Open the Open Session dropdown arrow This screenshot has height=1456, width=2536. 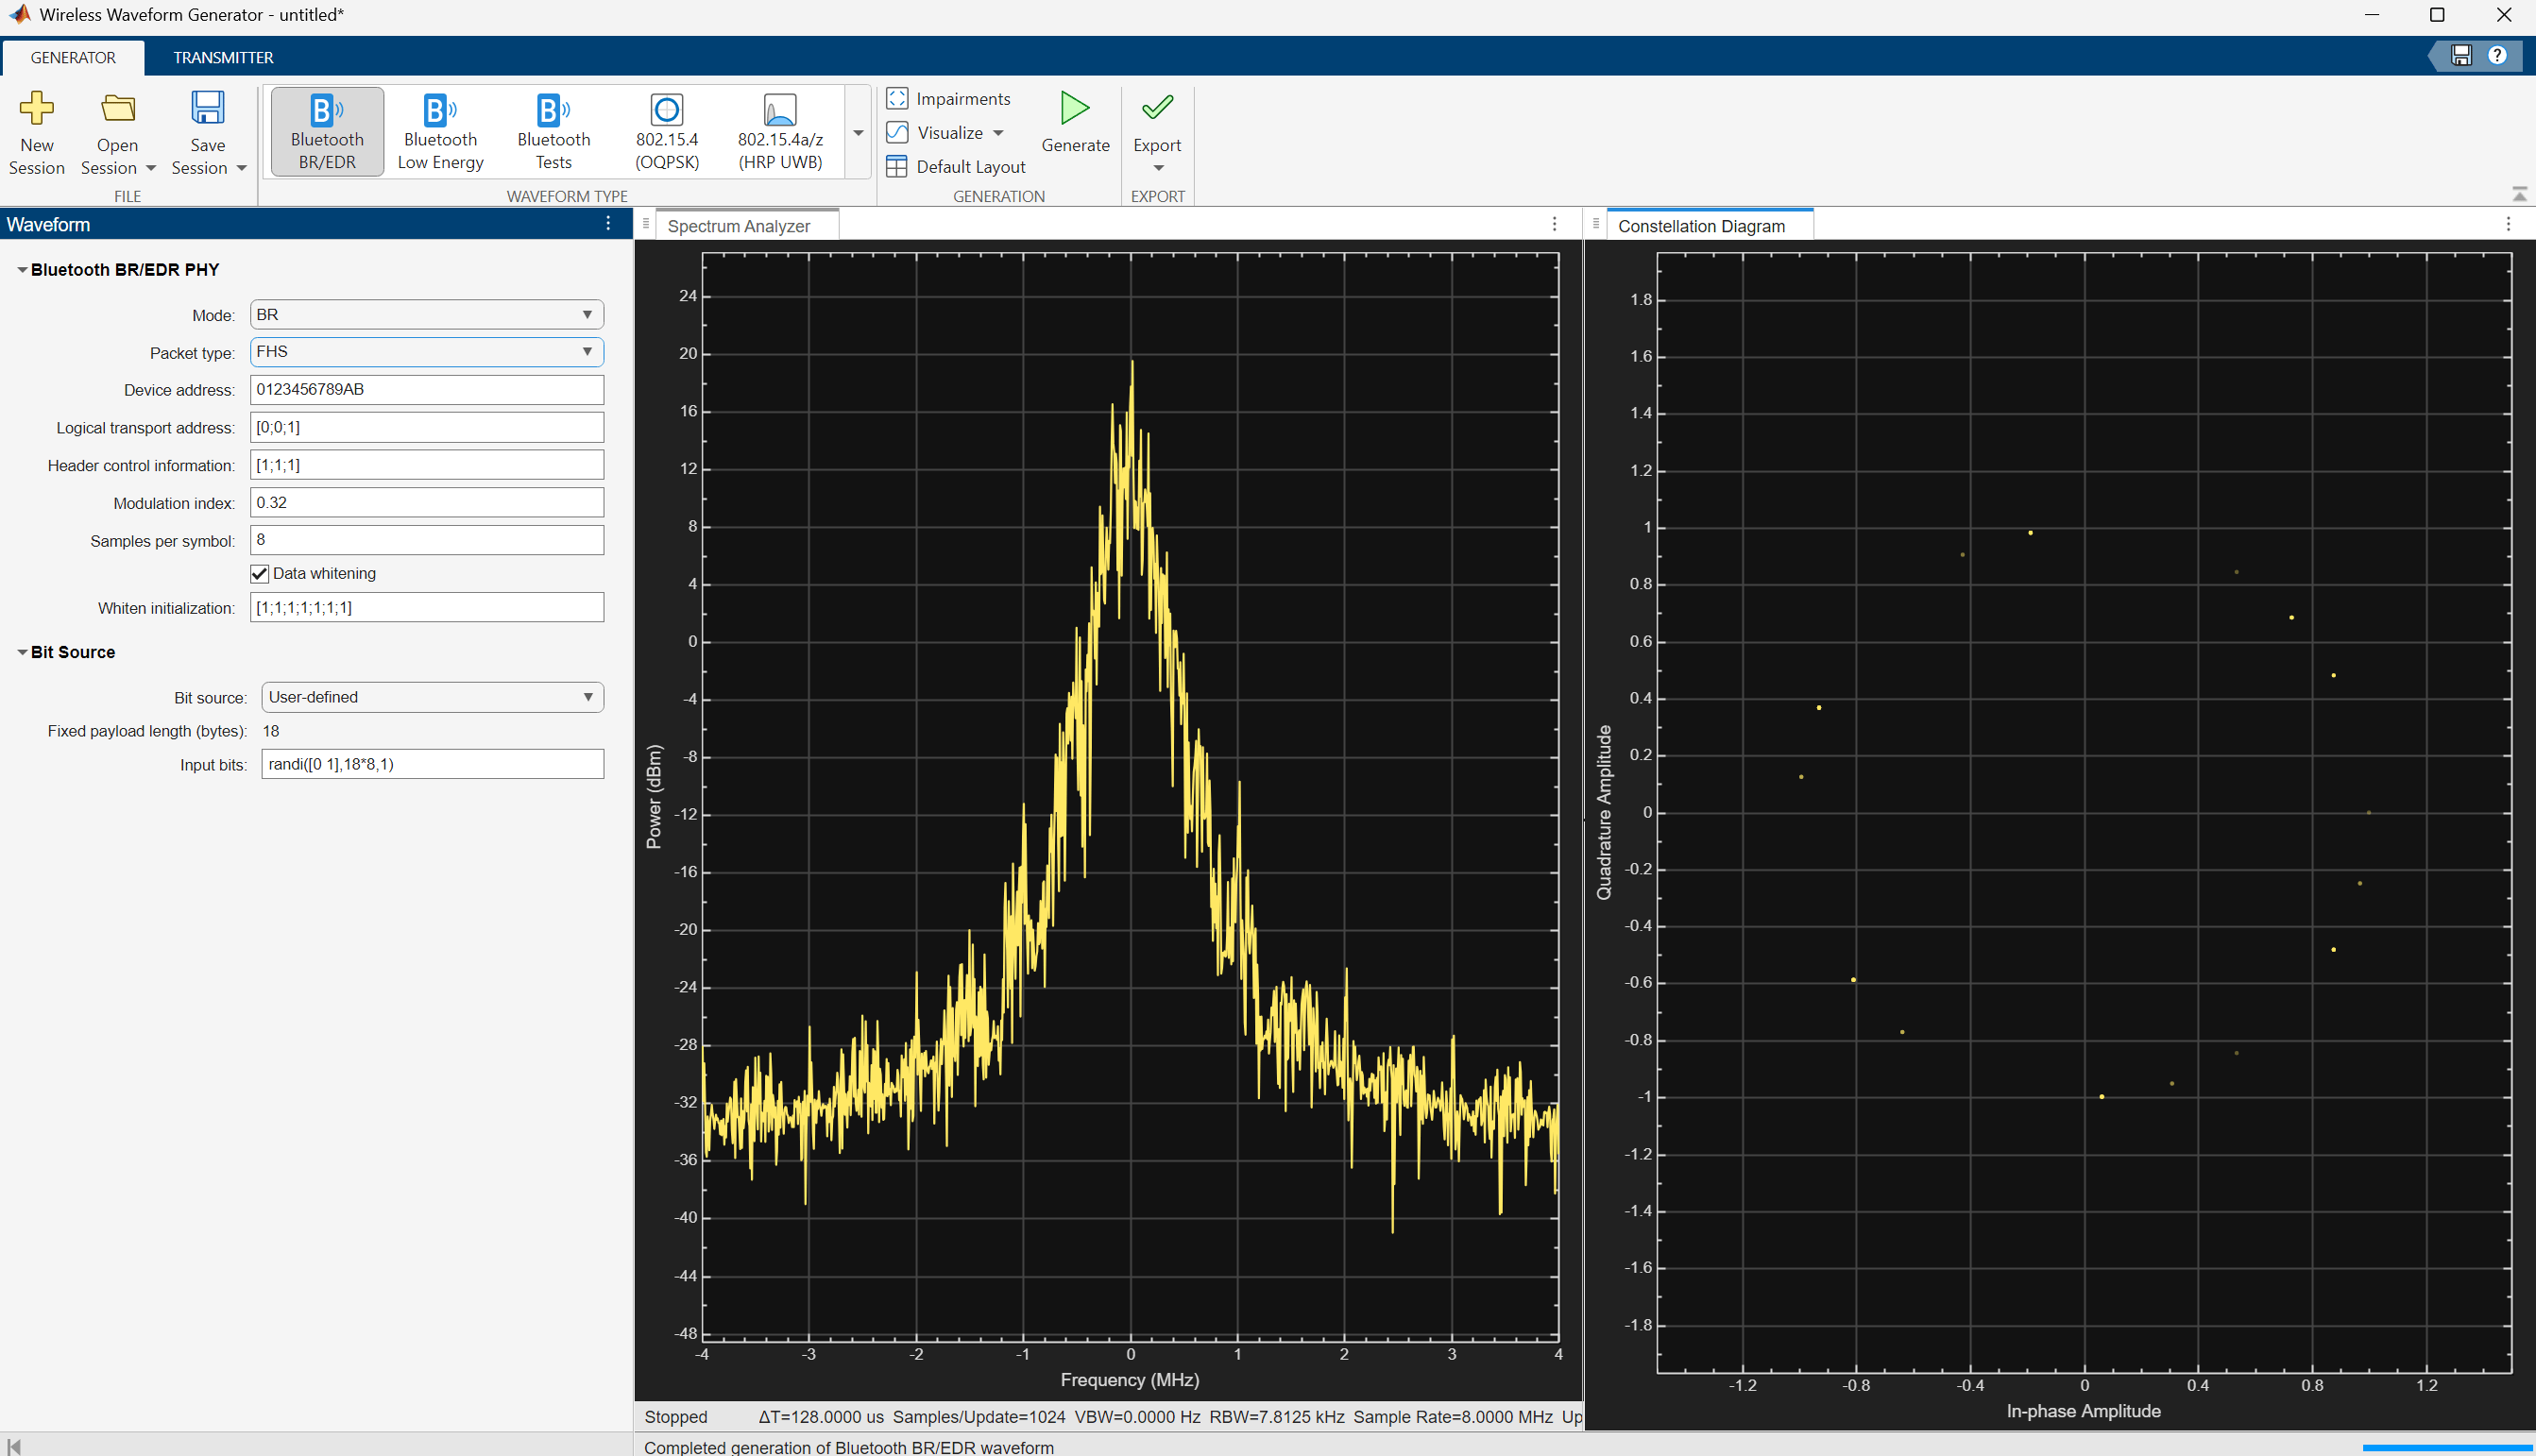(151, 168)
